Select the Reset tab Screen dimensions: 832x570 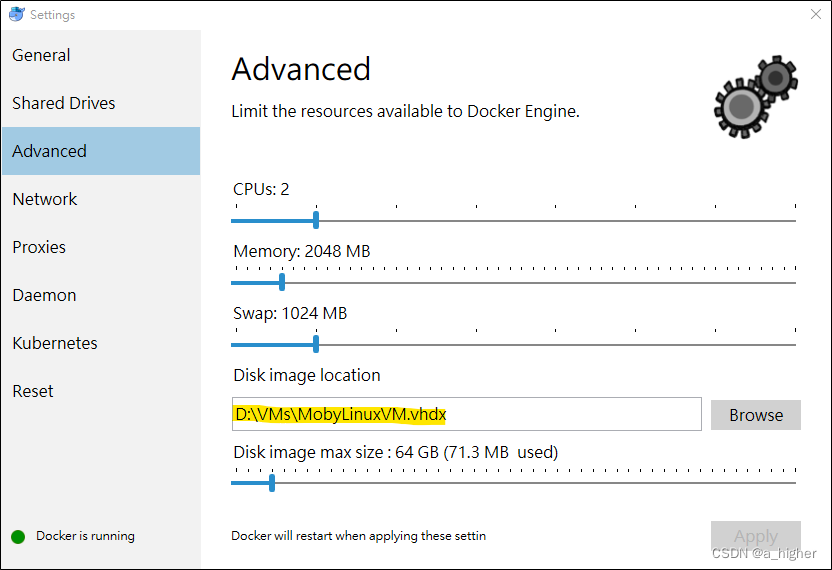(33, 391)
